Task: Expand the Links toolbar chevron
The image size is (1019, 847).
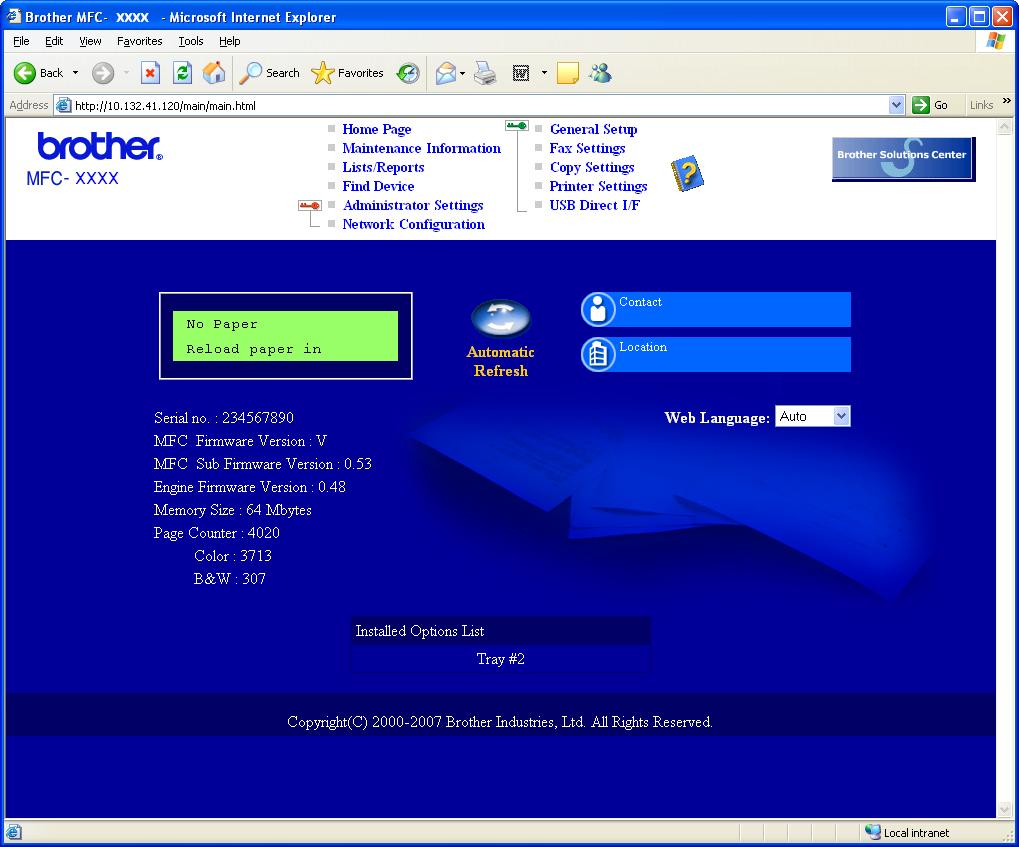Action: 1007,101
